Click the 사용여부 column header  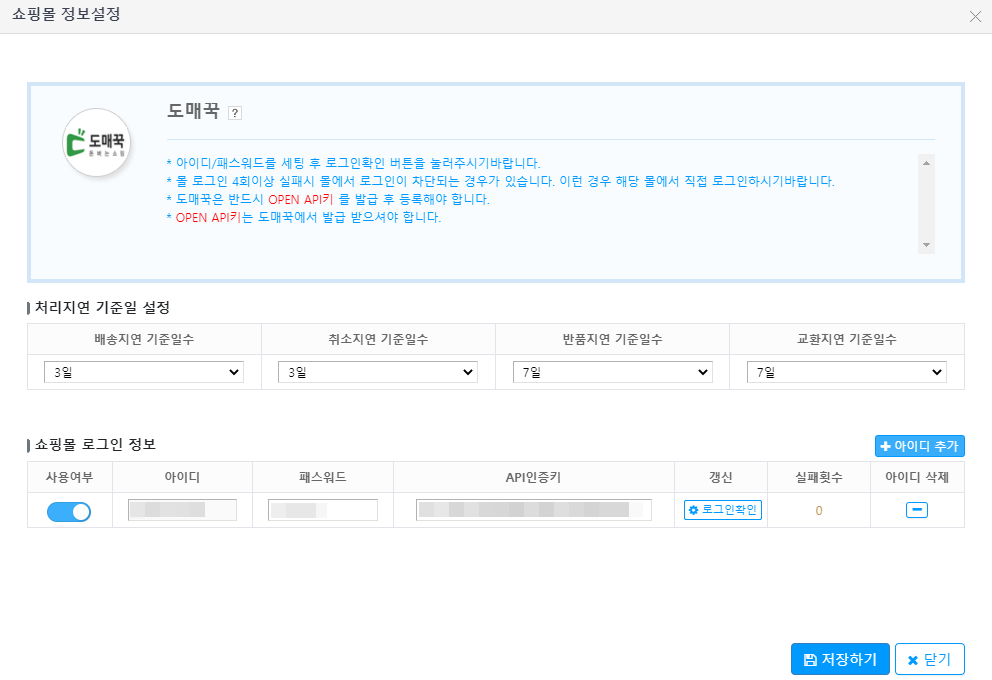tap(69, 477)
